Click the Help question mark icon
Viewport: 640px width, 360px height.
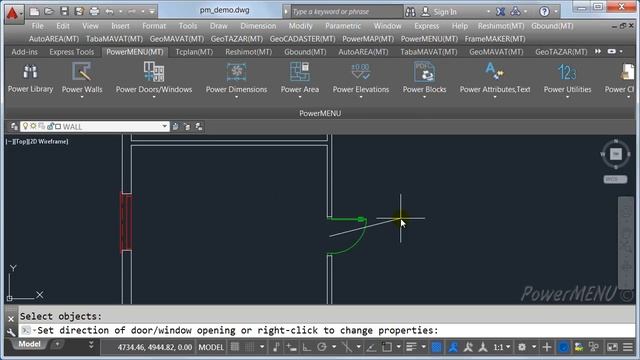point(544,11)
